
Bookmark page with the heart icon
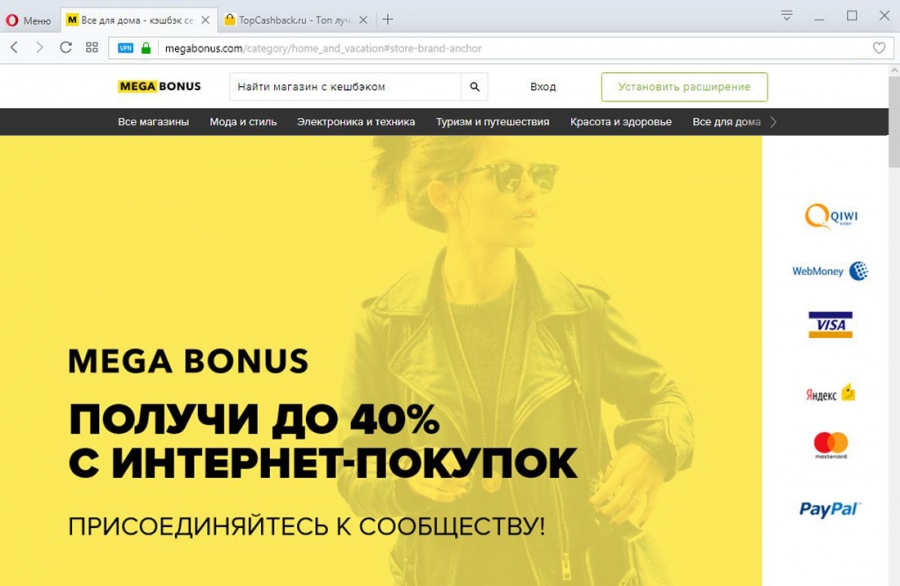[879, 48]
